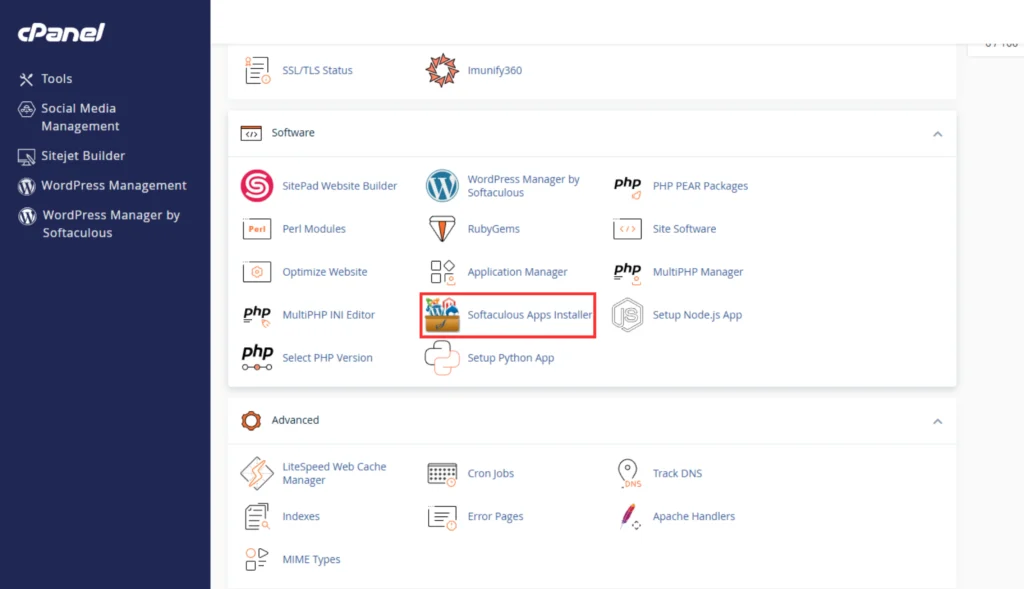Open the Track DNS link
The width and height of the screenshot is (1024, 589).
coord(677,473)
